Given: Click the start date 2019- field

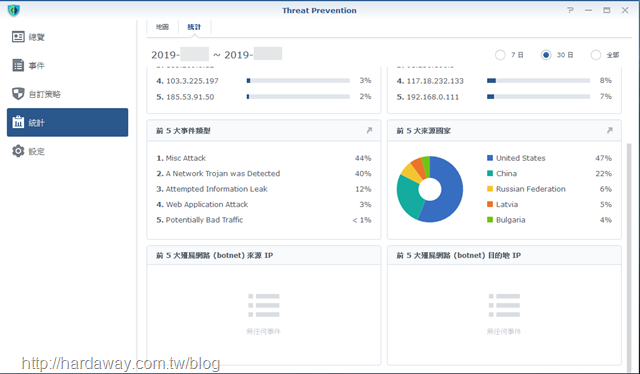Looking at the screenshot, I should (x=180, y=54).
